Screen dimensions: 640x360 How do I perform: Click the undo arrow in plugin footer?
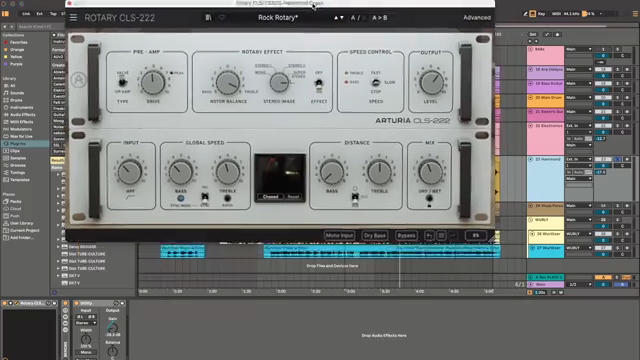(429, 236)
